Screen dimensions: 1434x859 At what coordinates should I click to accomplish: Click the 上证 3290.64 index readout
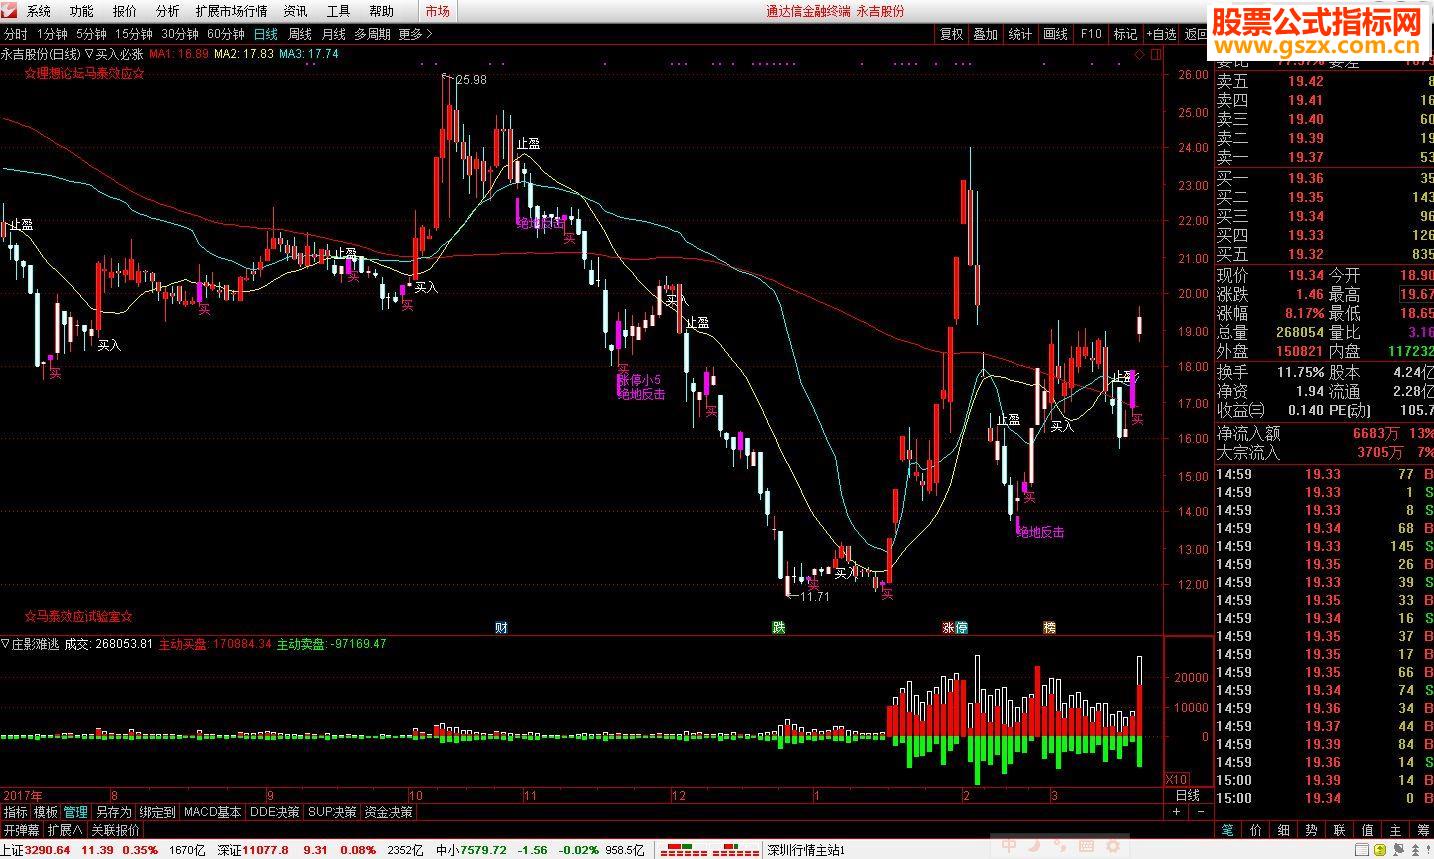(36, 850)
